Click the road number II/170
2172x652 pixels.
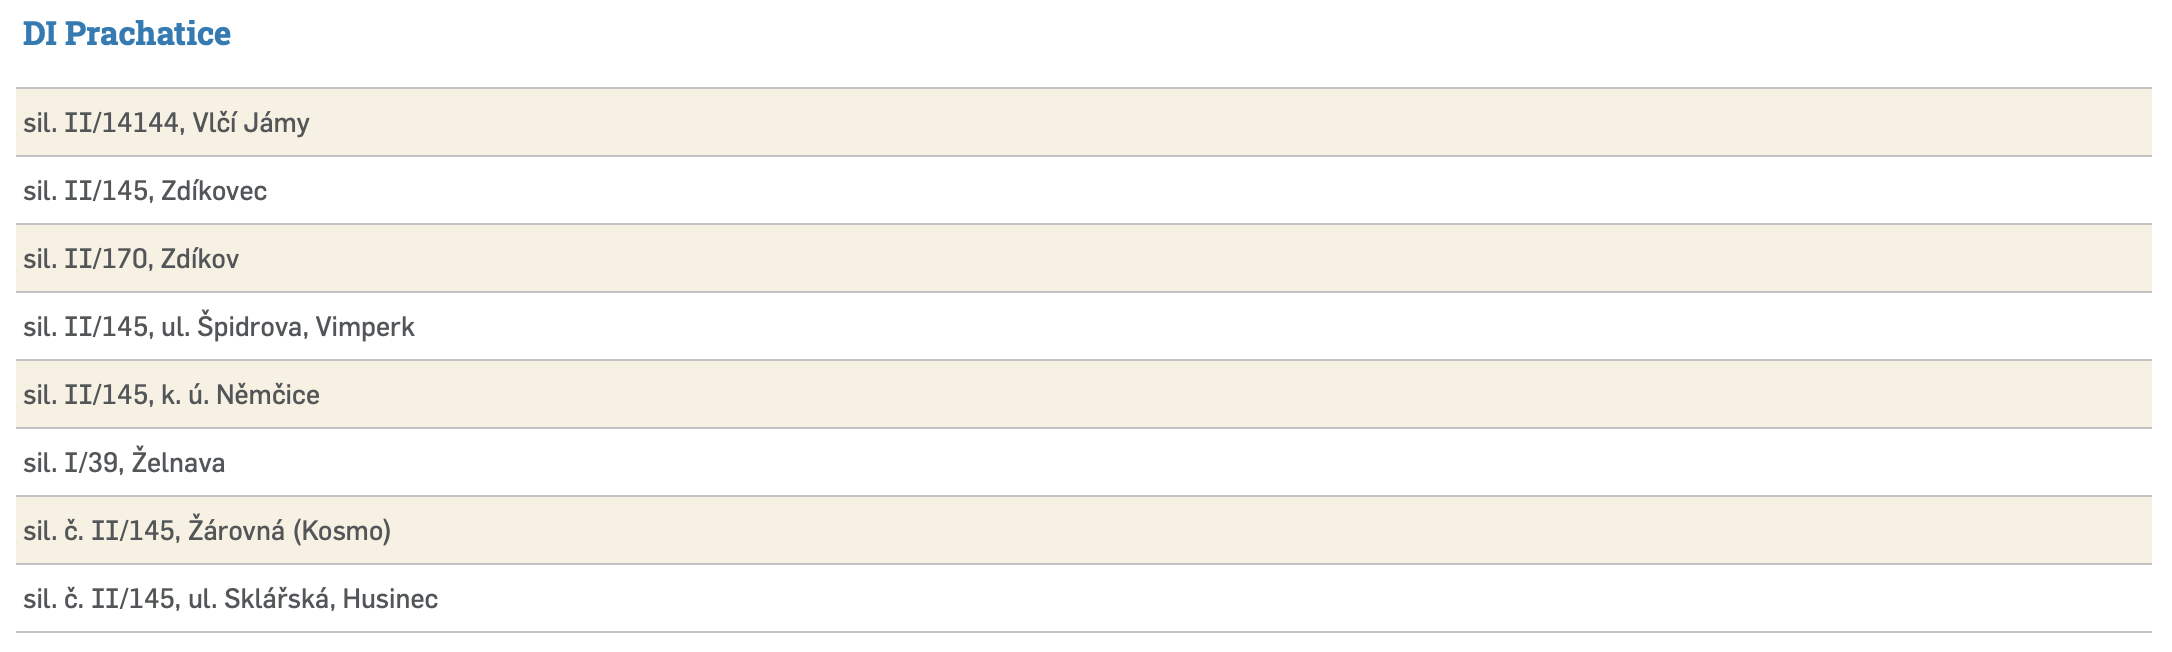(x=106, y=259)
